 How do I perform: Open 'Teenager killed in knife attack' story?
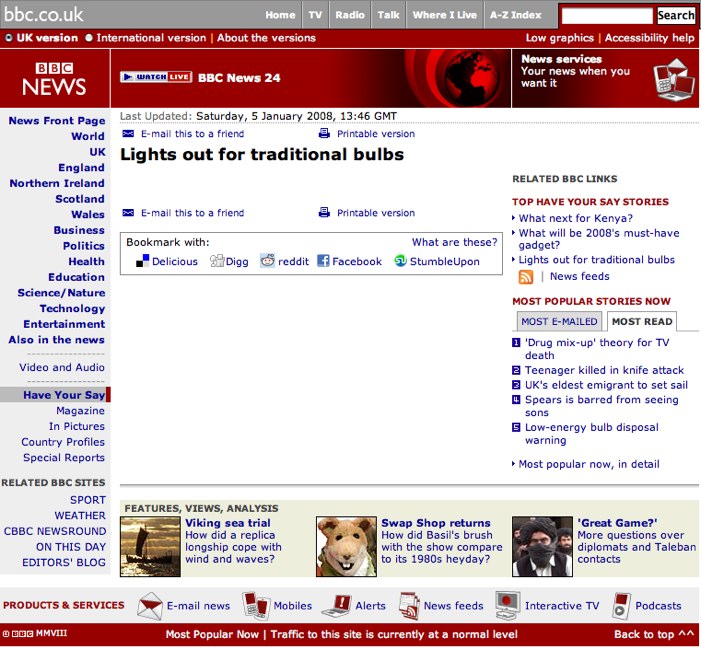coord(604,370)
